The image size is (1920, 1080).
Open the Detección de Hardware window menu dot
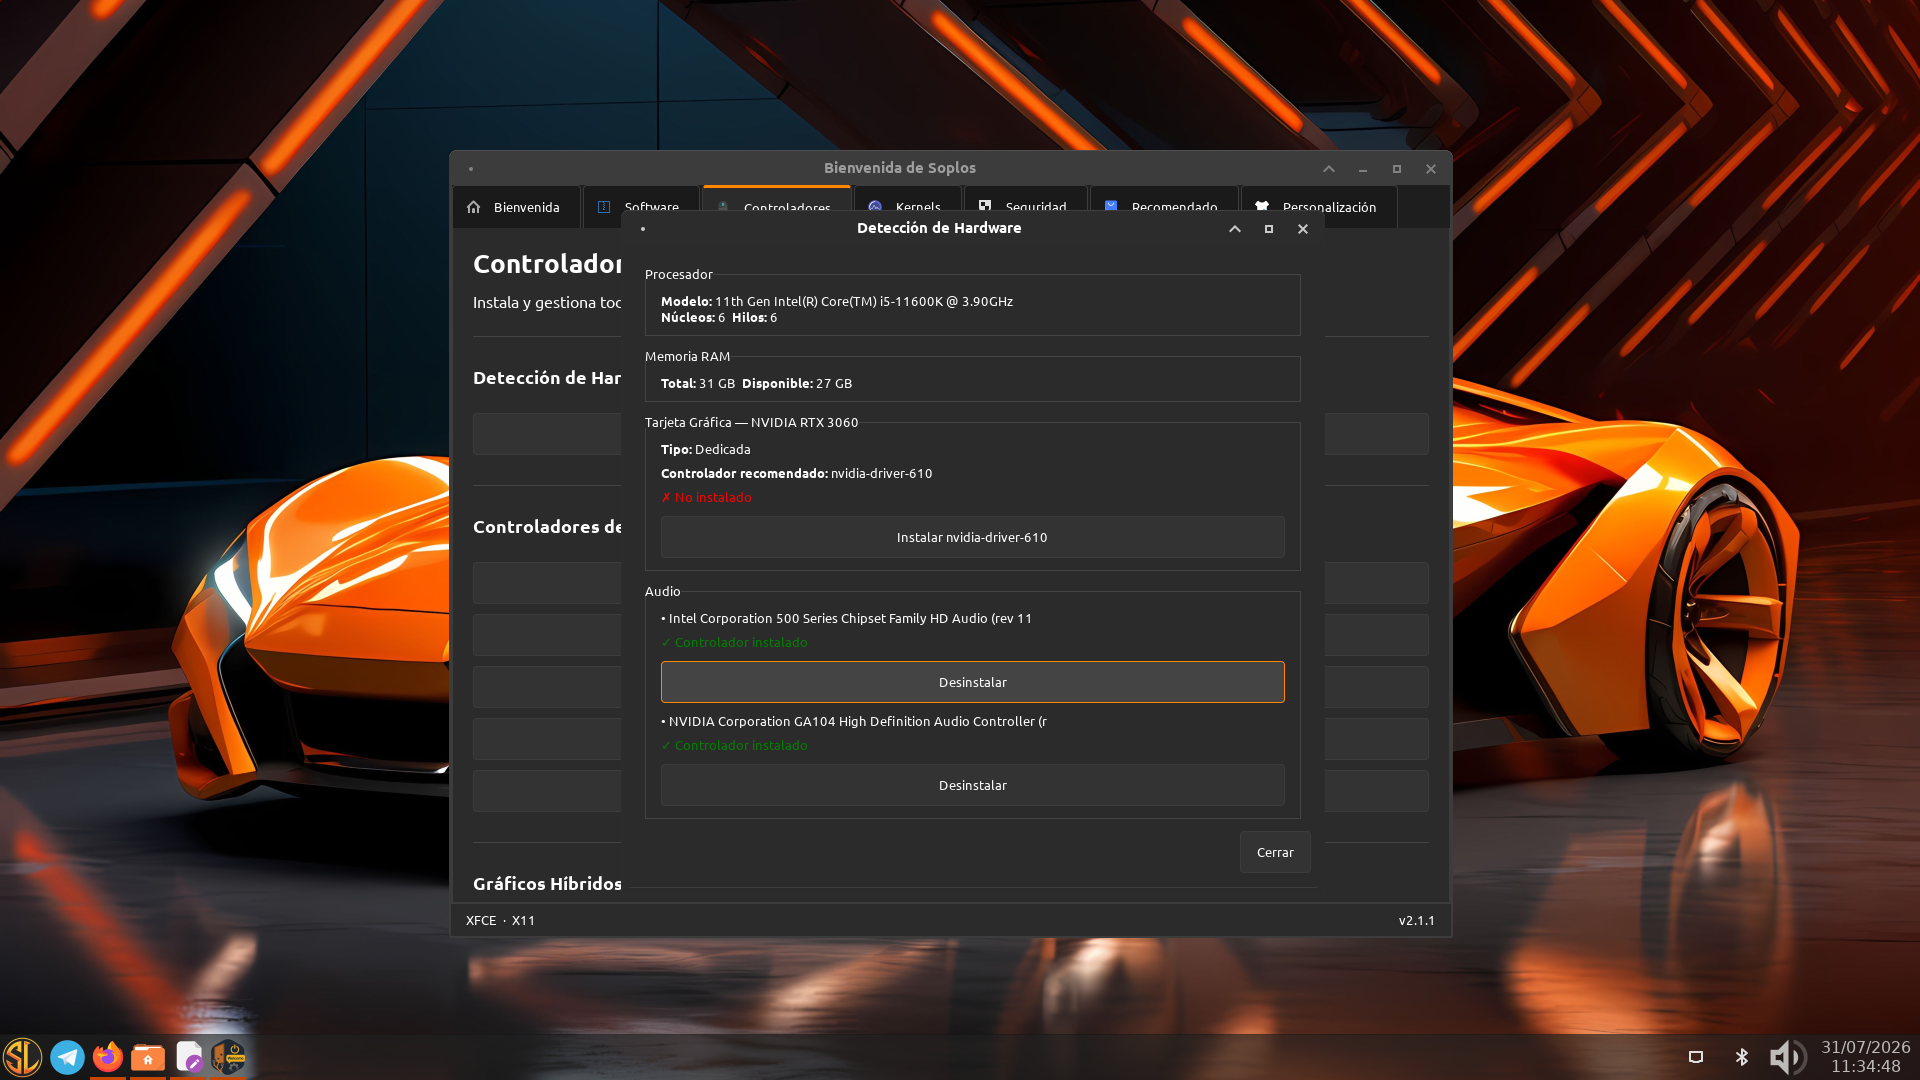click(x=643, y=229)
